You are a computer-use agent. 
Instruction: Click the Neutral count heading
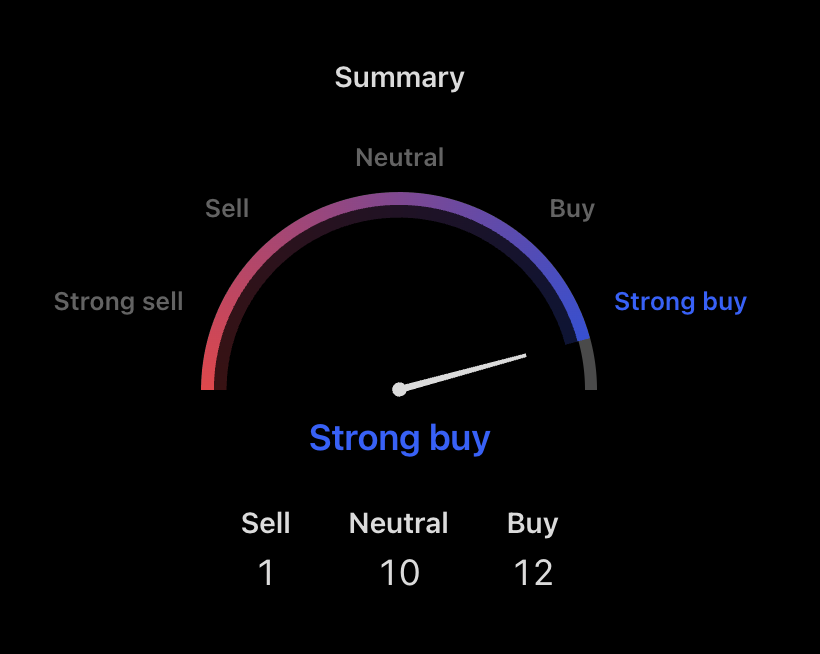pos(398,523)
